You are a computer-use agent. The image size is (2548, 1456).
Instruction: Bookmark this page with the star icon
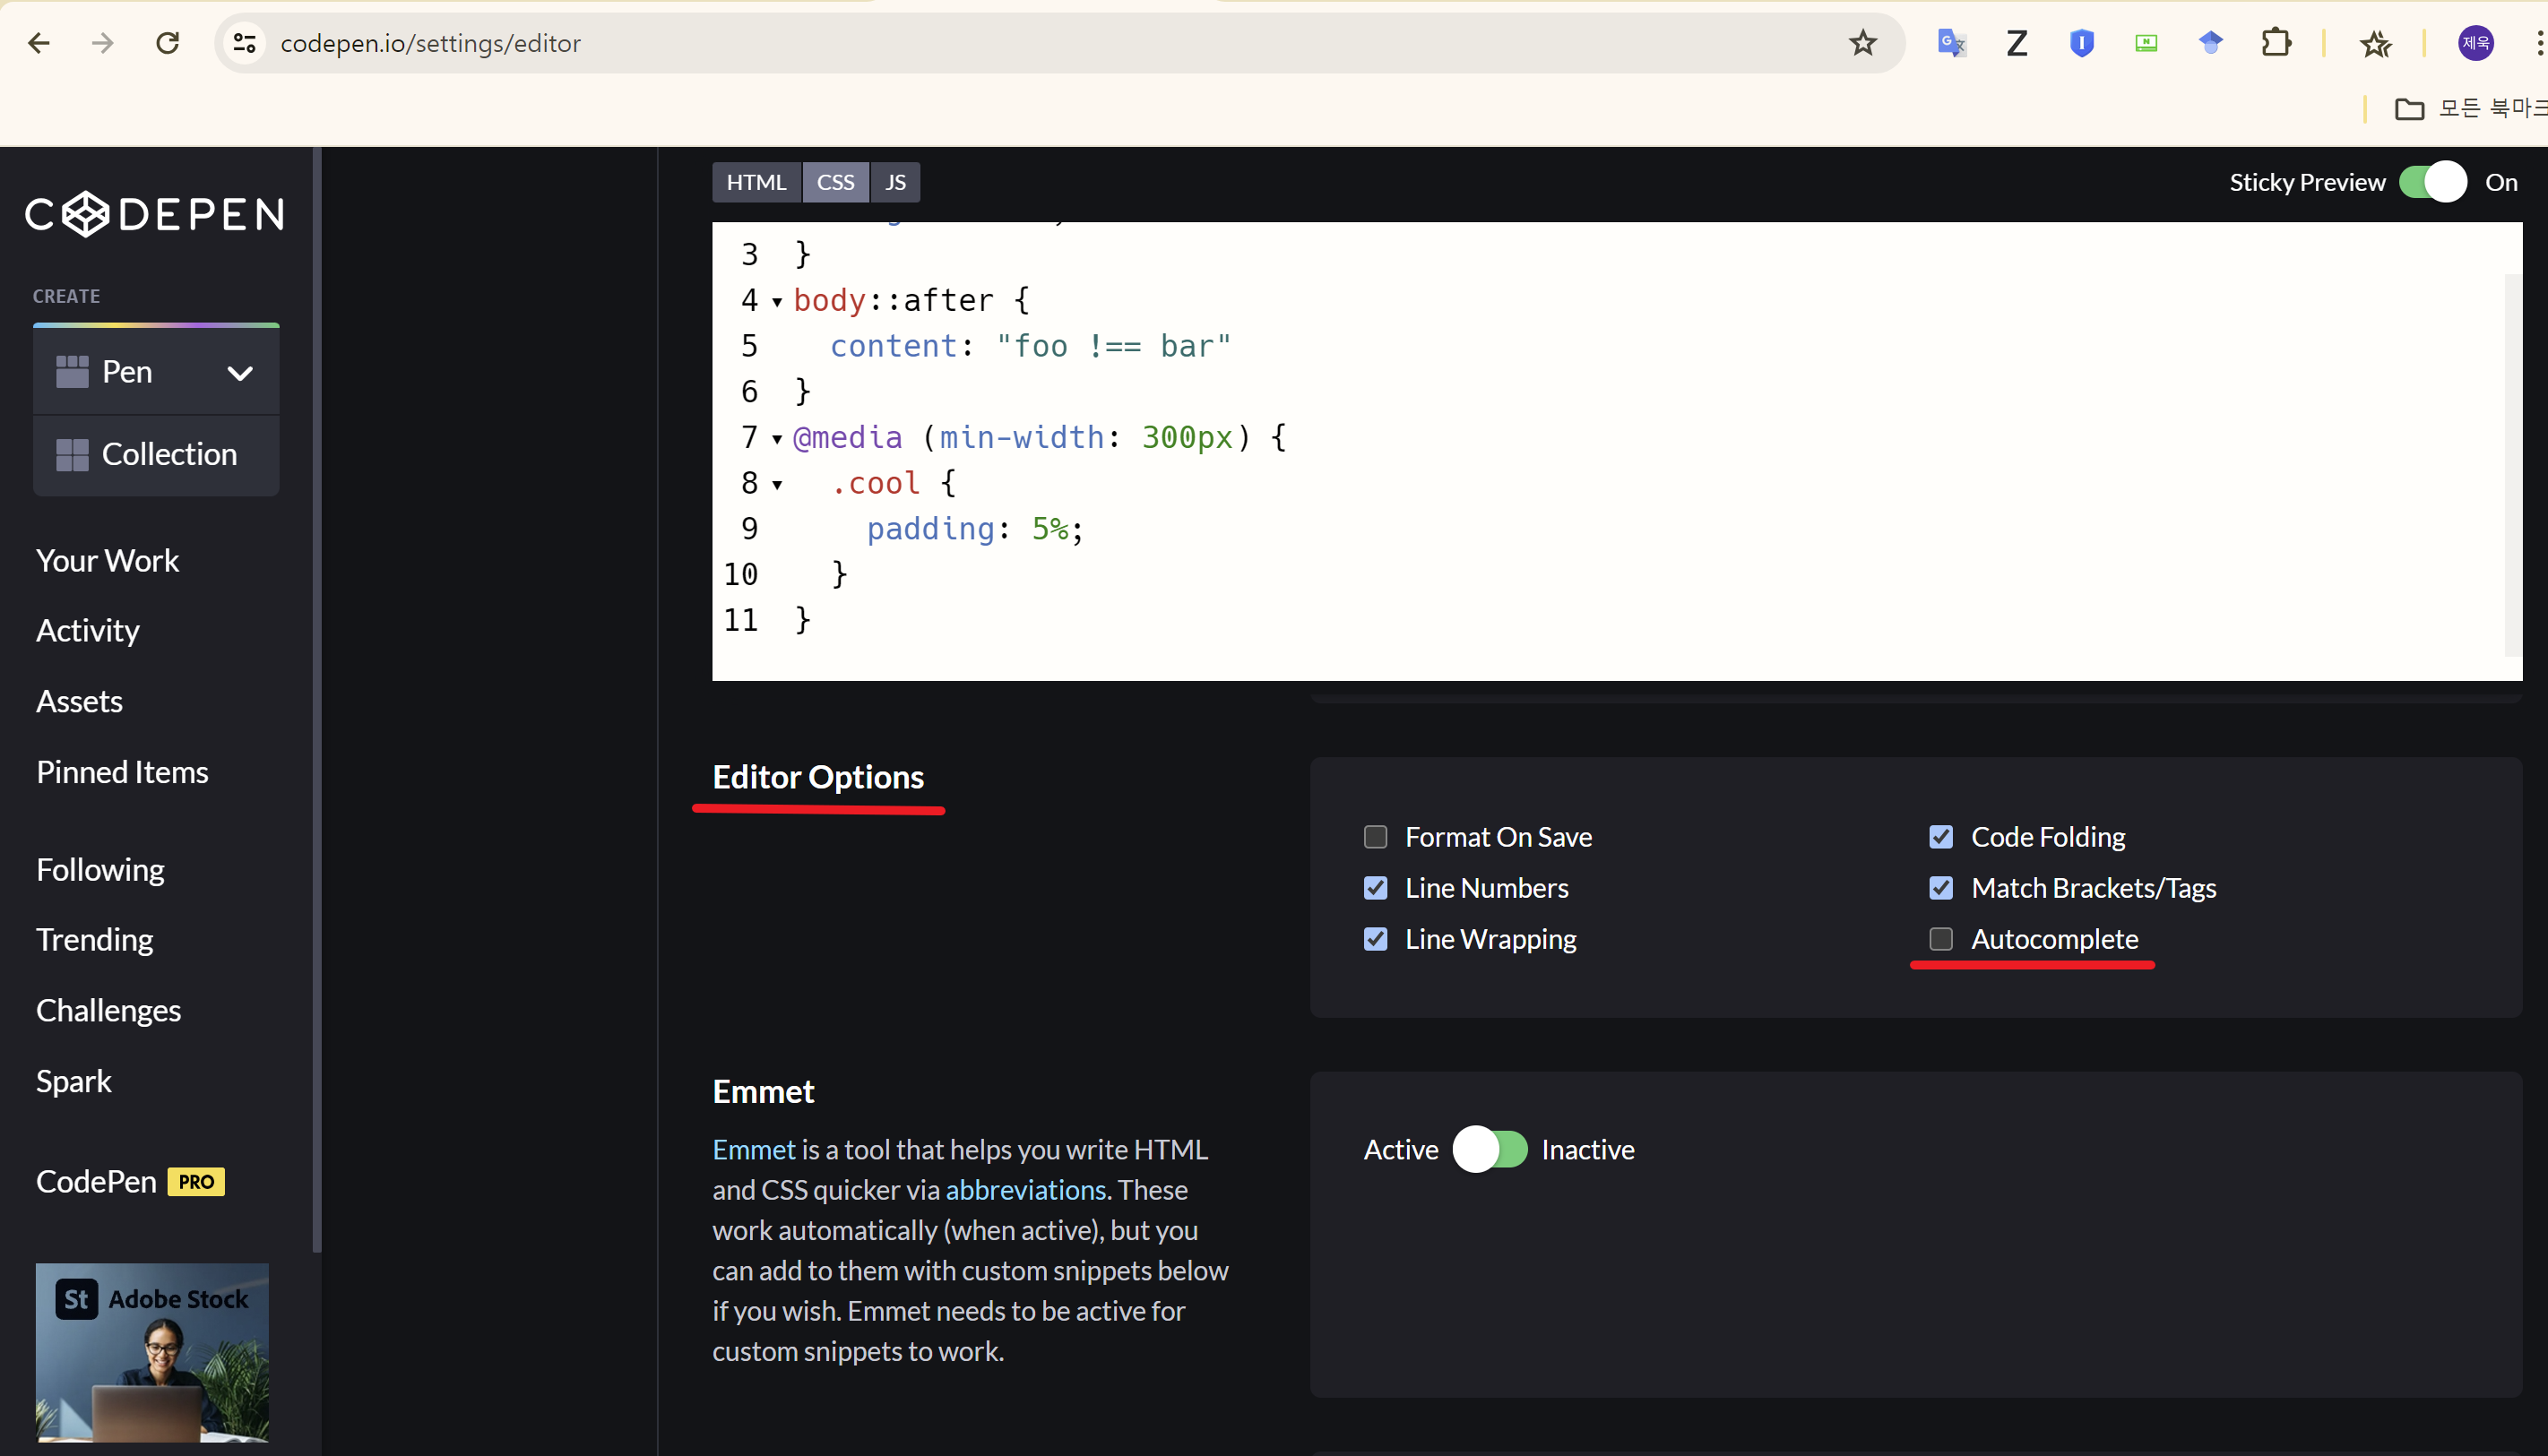[1862, 43]
